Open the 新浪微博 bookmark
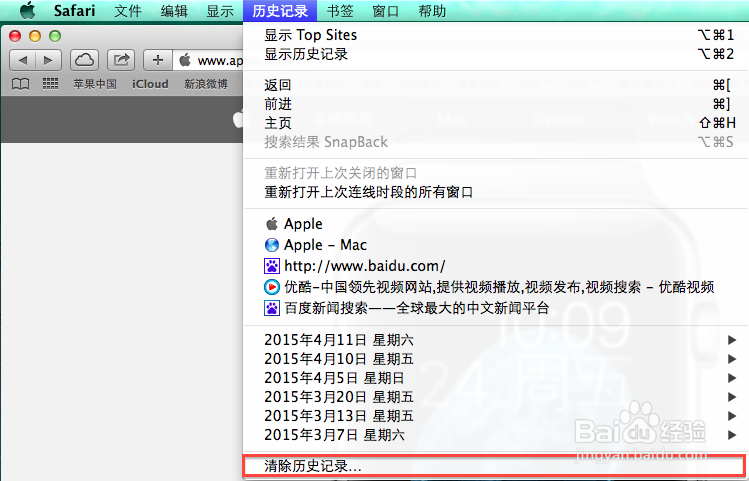Image resolution: width=749 pixels, height=481 pixels. (x=206, y=84)
